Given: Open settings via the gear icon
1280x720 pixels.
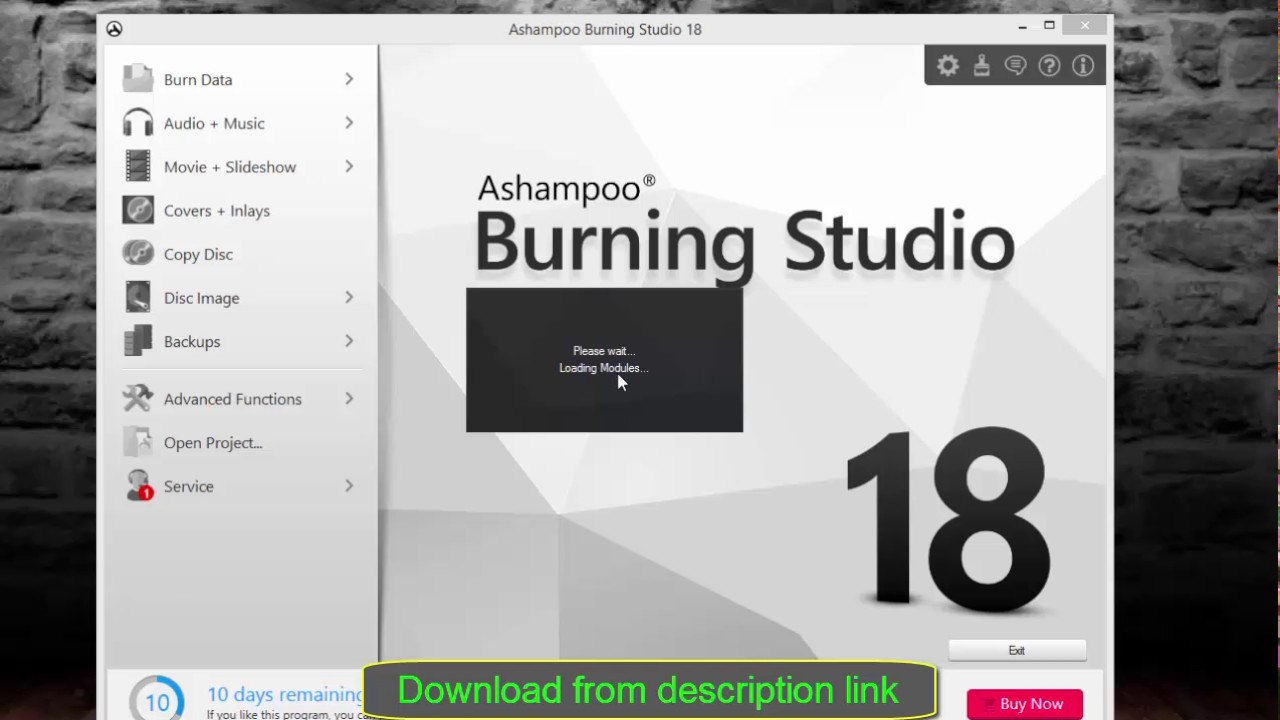Looking at the screenshot, I should click(x=948, y=66).
